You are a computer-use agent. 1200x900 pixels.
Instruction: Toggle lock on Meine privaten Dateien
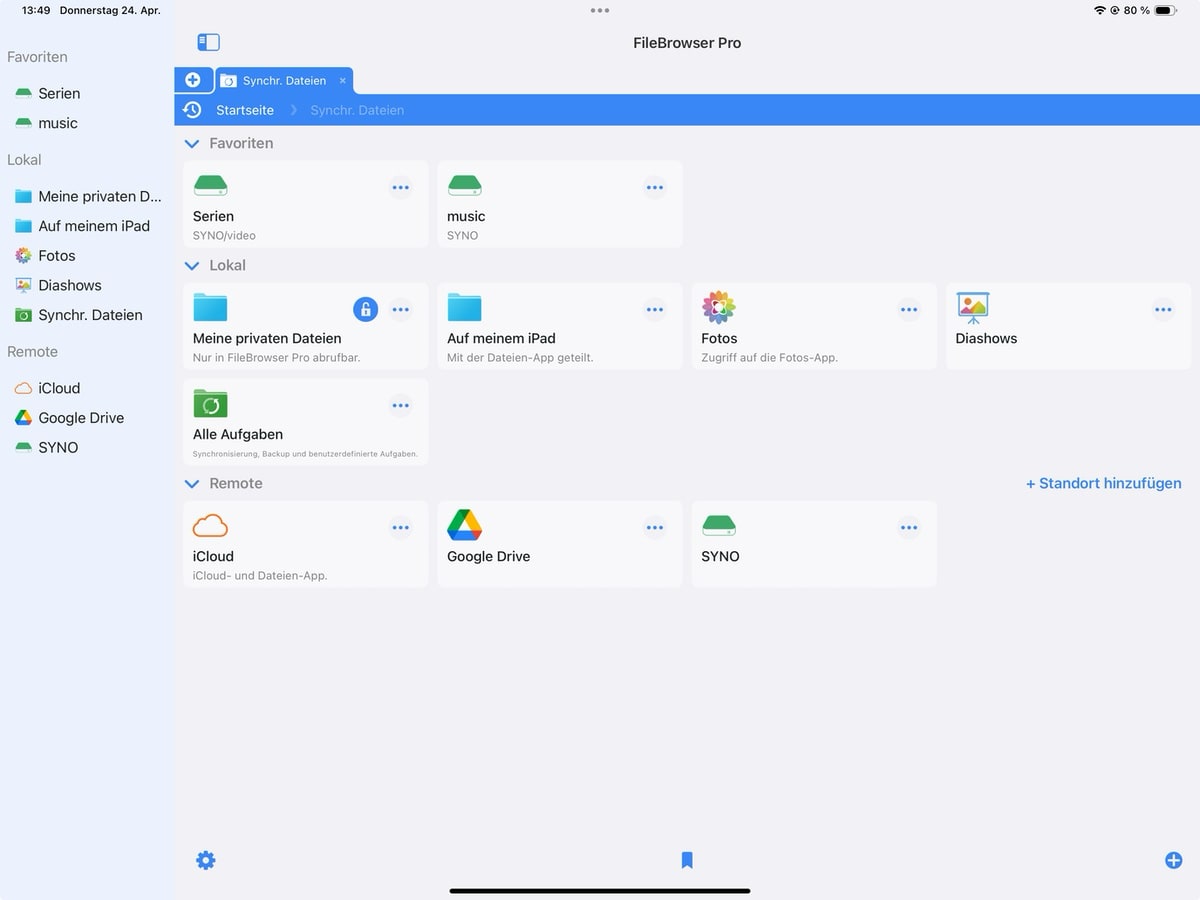coord(366,309)
